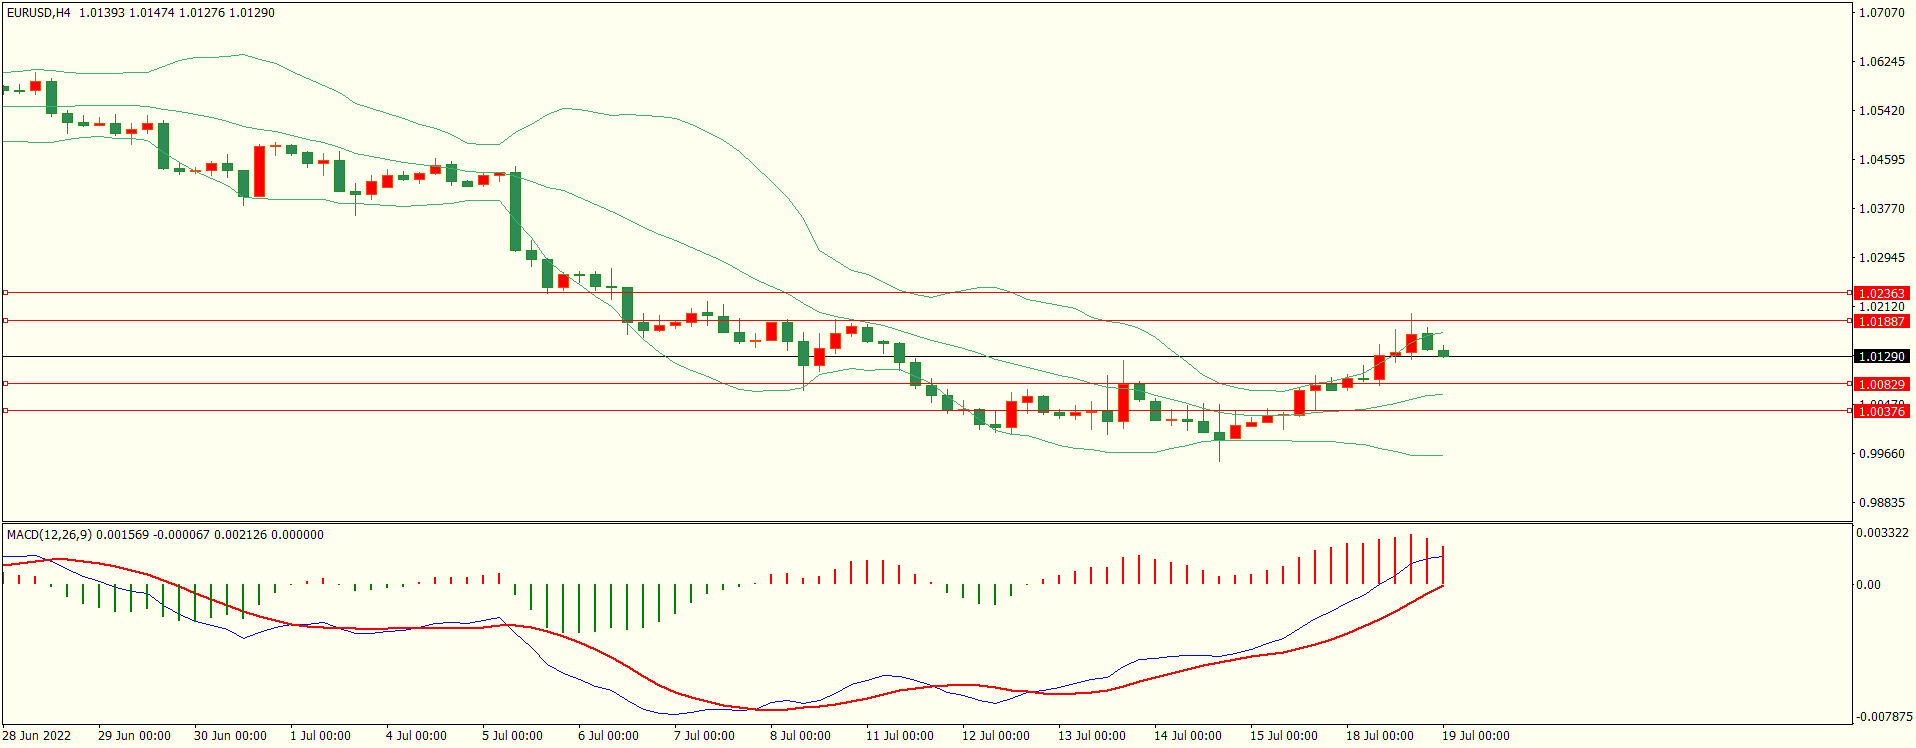
Task: Click the 8 Jul 00:00 date label
Action: pos(800,736)
